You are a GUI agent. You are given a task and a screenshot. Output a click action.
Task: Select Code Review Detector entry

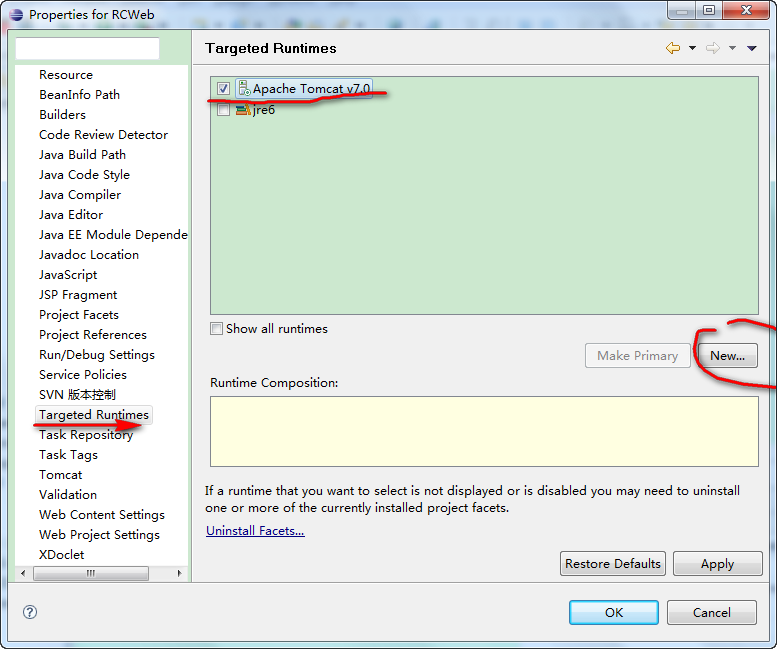point(104,135)
